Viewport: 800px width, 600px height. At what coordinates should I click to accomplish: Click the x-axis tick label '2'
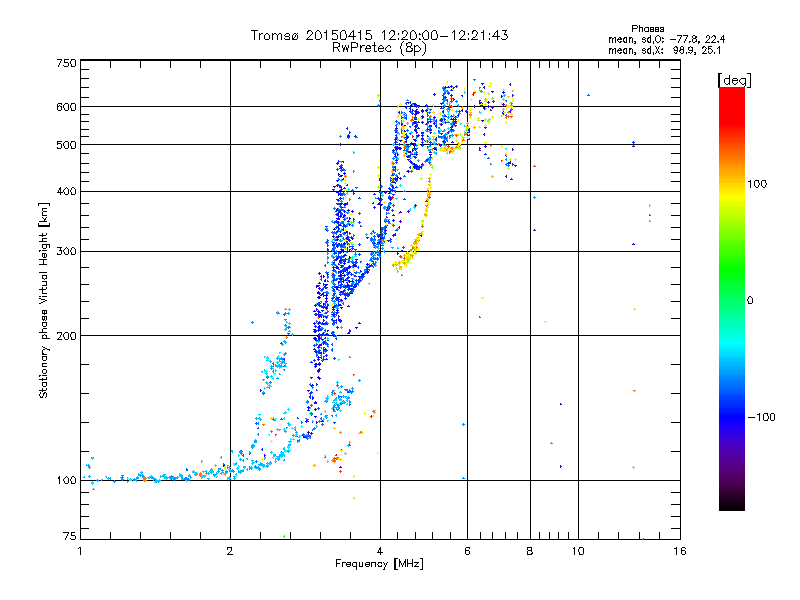coord(230,551)
